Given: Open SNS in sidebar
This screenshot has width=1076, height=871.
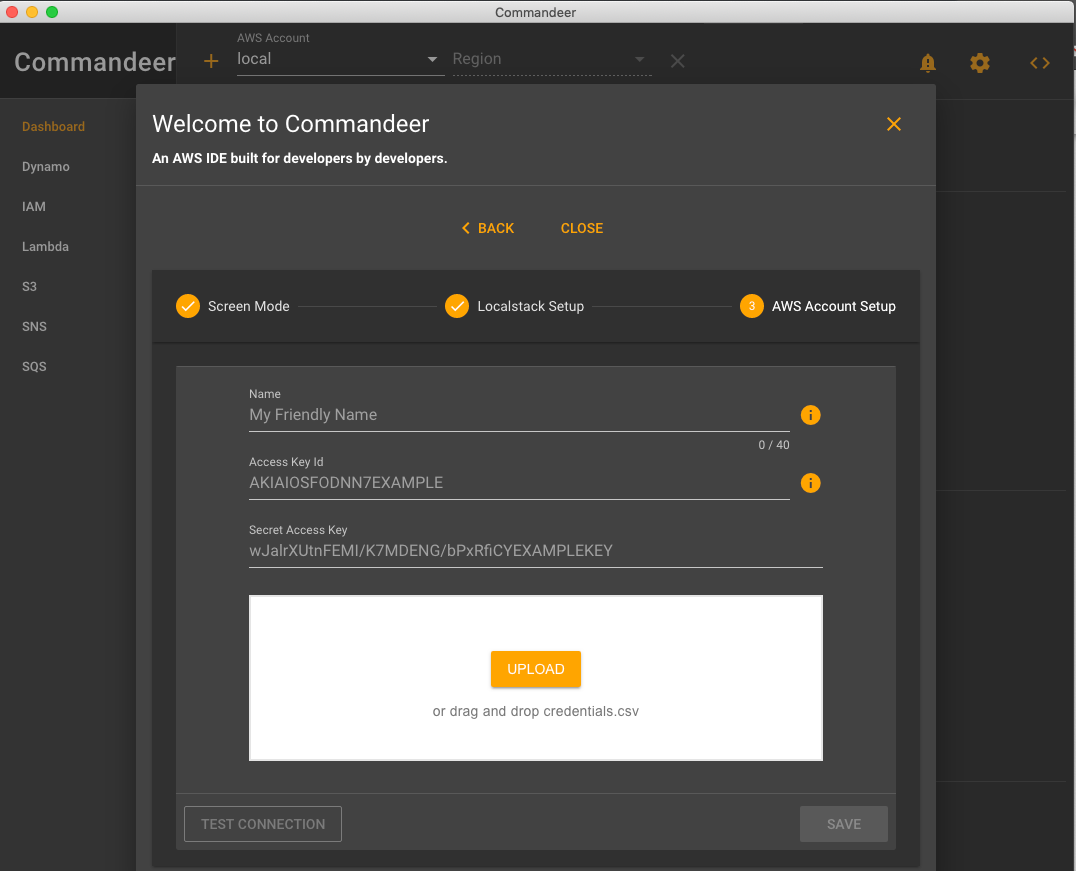Looking at the screenshot, I should 34,327.
